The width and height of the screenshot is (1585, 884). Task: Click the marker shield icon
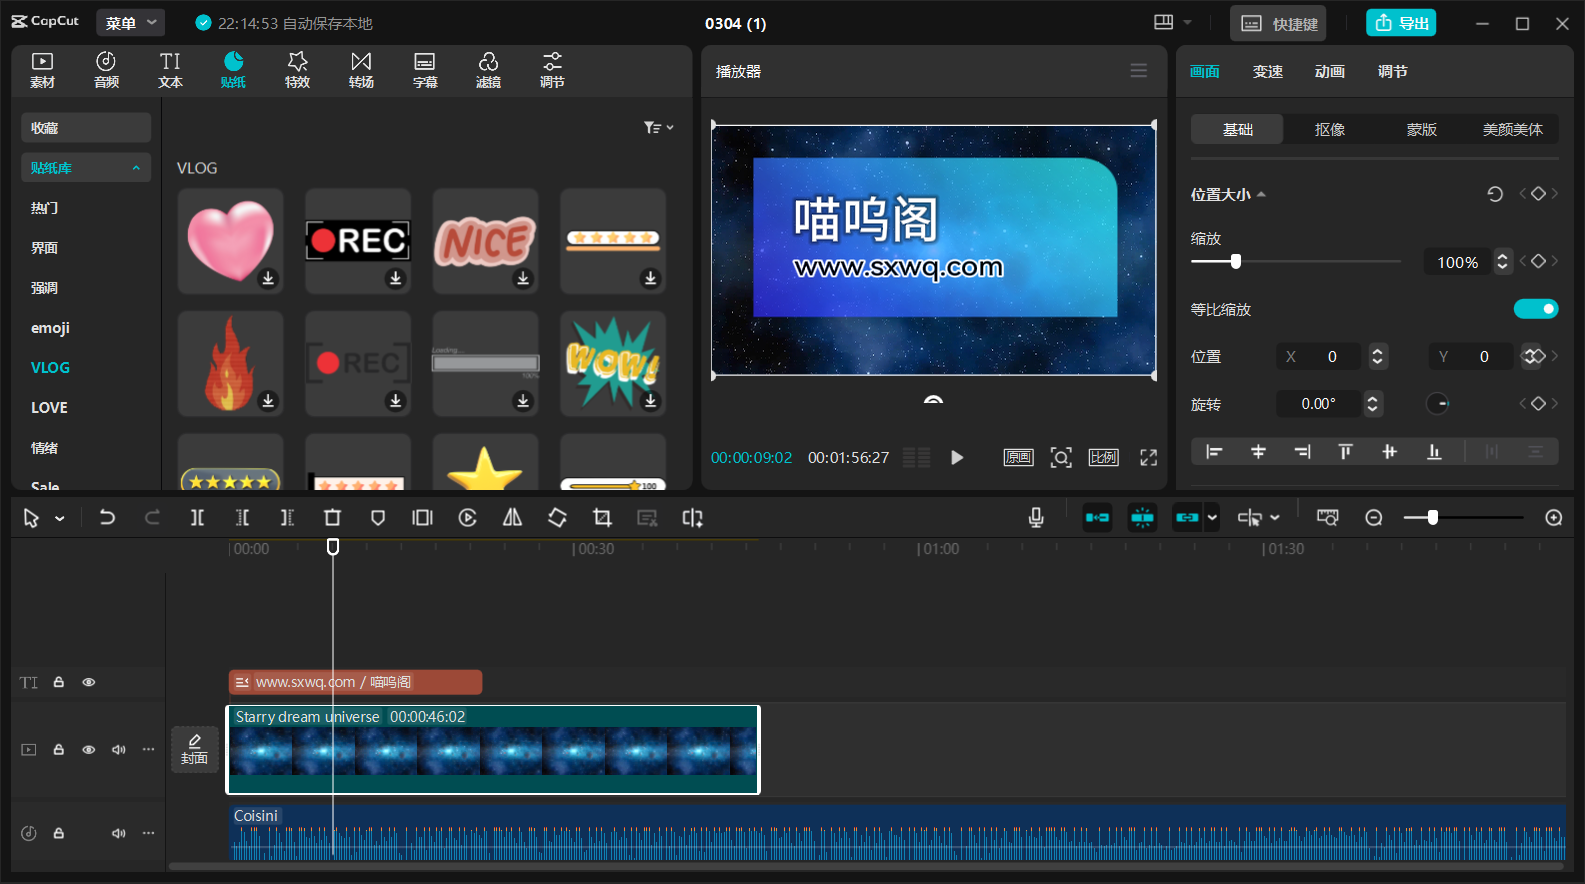point(378,517)
